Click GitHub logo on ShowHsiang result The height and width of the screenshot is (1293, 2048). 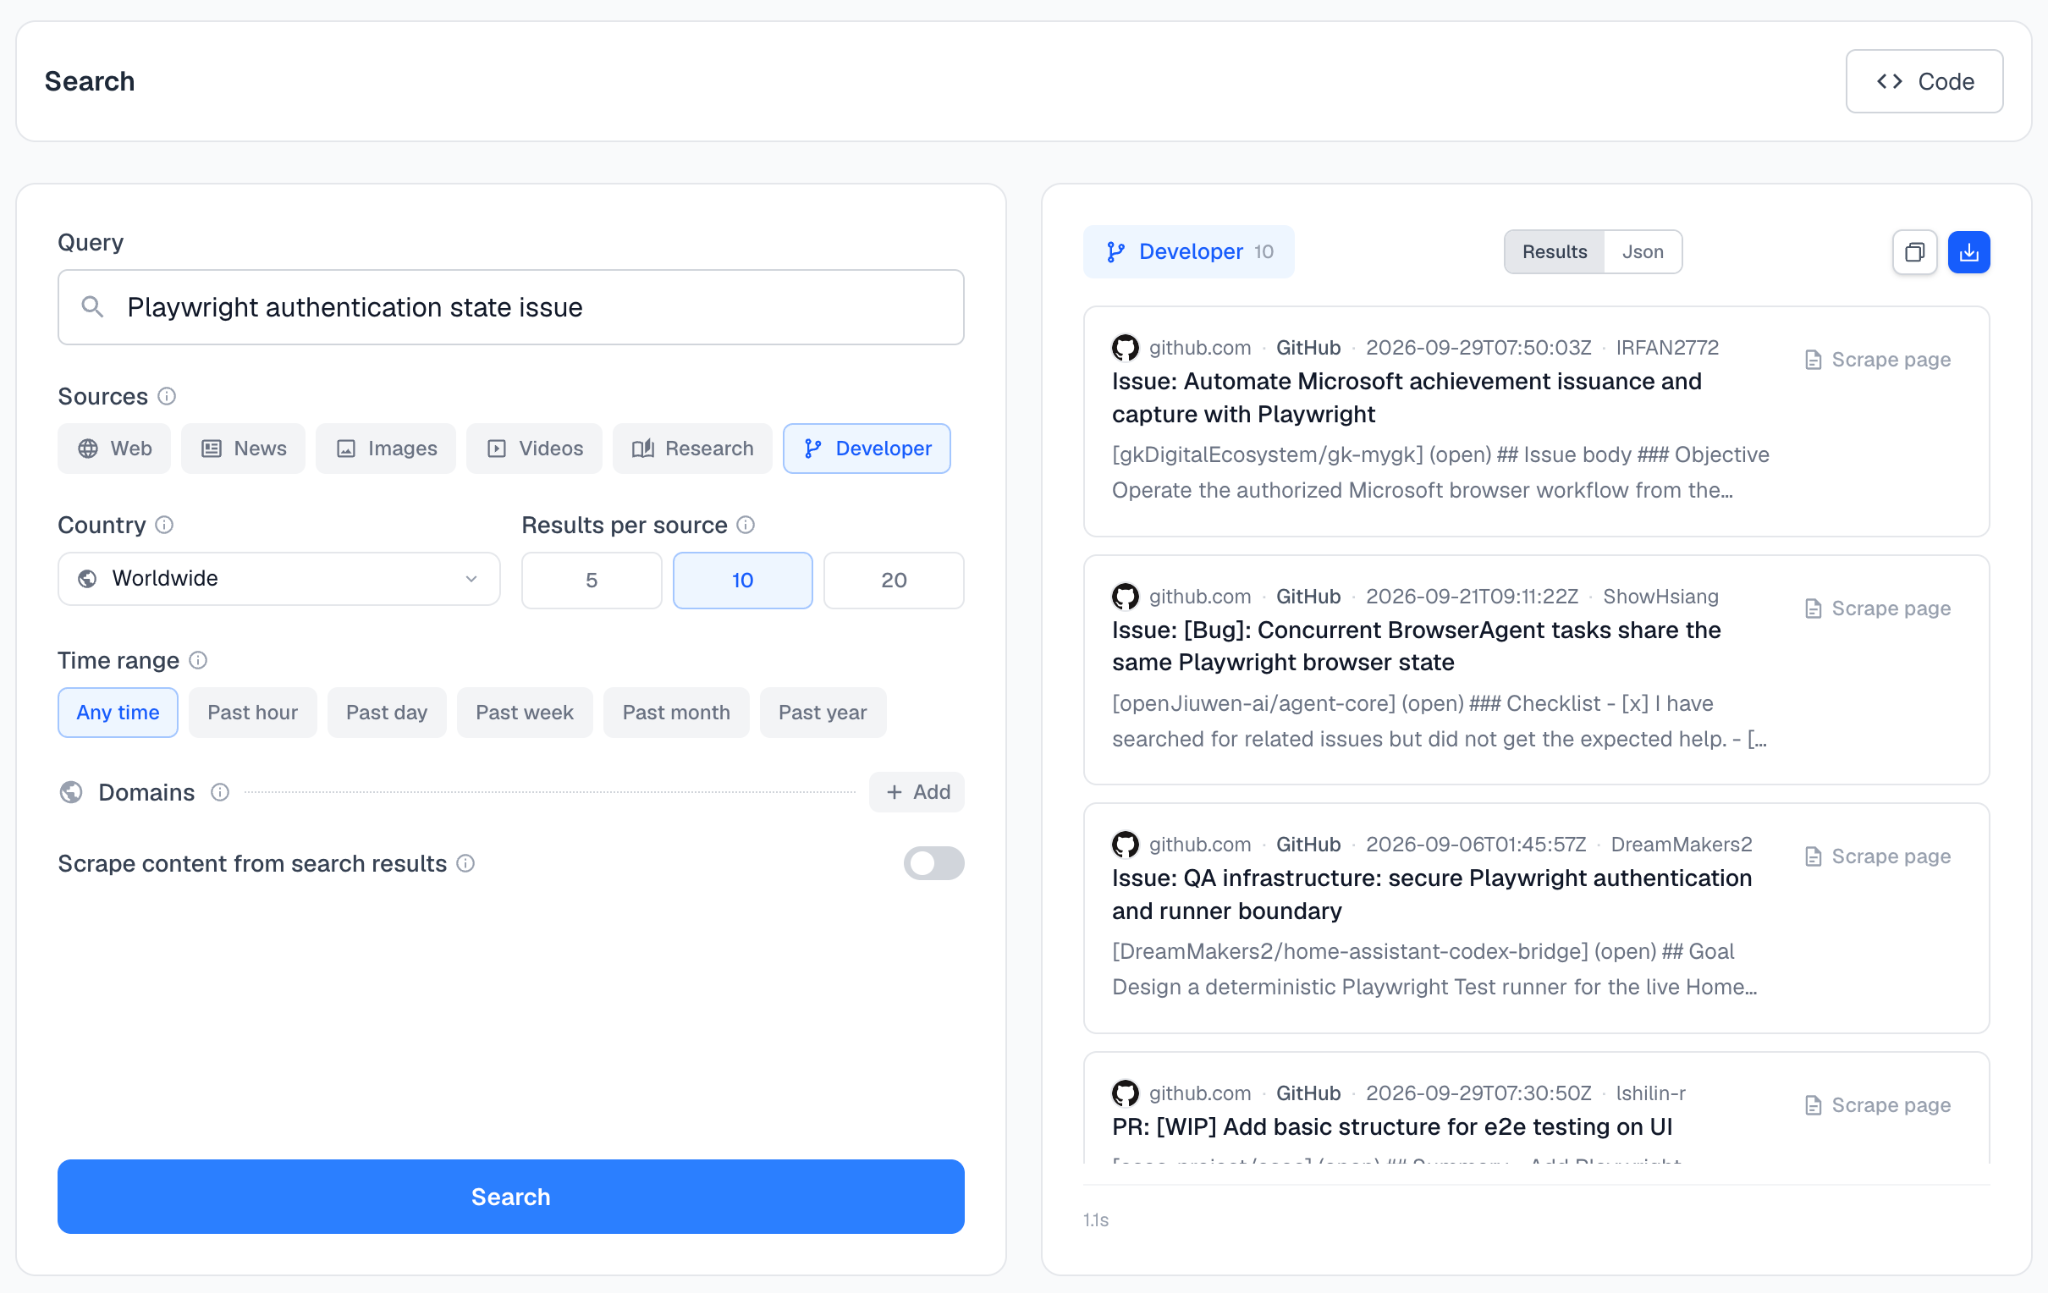click(x=1126, y=597)
